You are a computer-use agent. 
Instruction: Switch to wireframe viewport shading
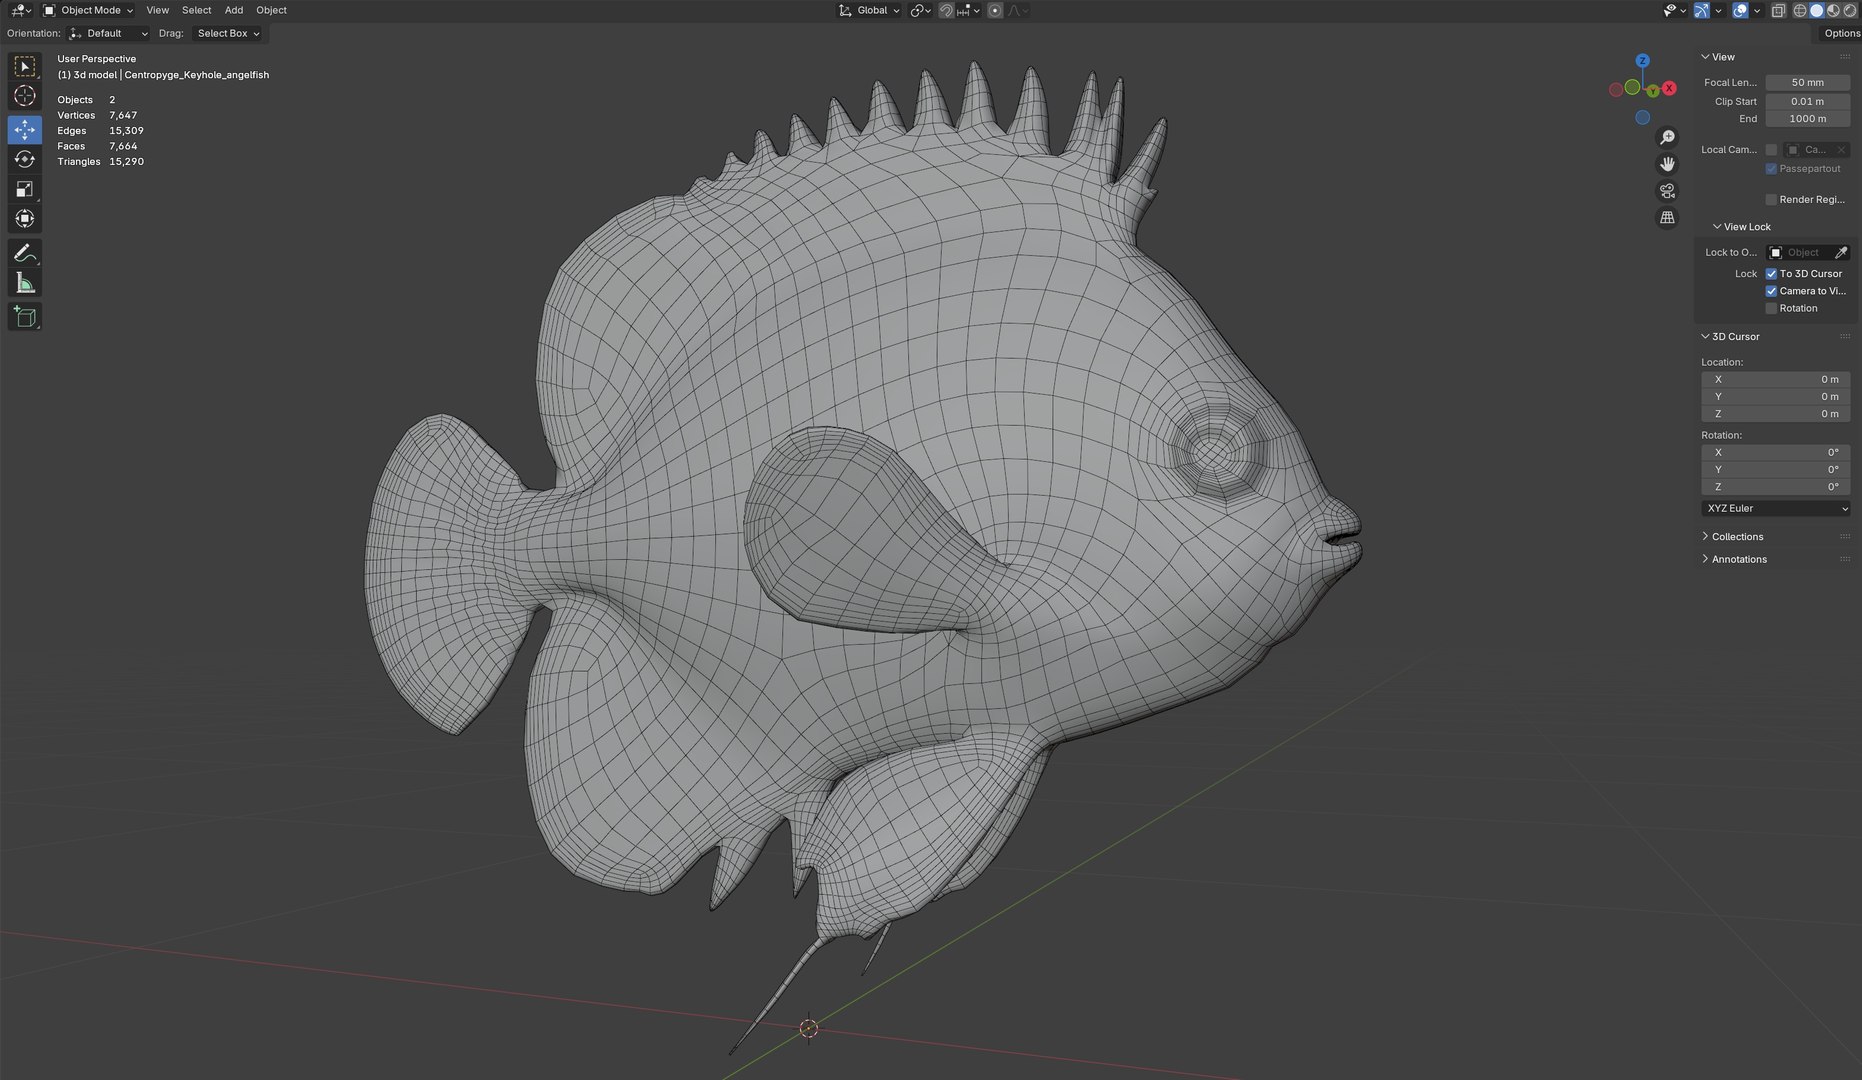(1800, 10)
